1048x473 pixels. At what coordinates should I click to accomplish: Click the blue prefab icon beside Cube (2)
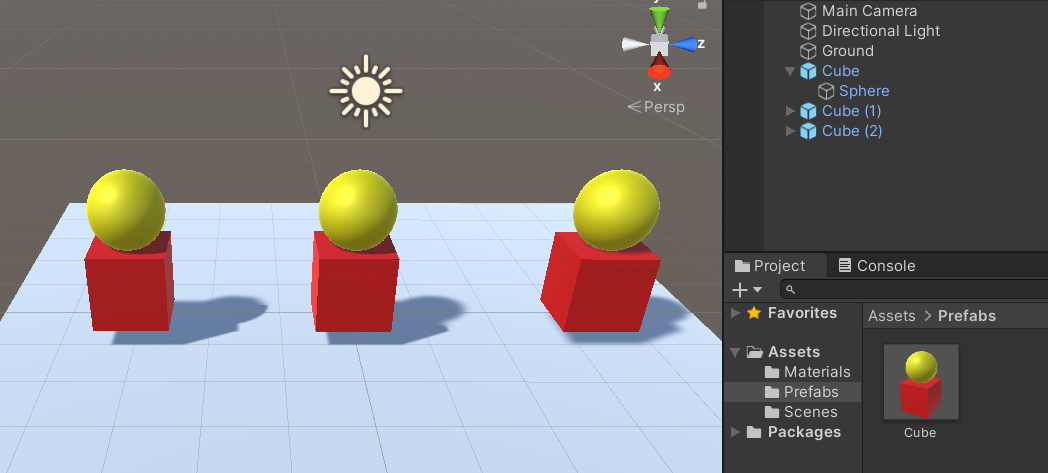pyautogui.click(x=808, y=131)
